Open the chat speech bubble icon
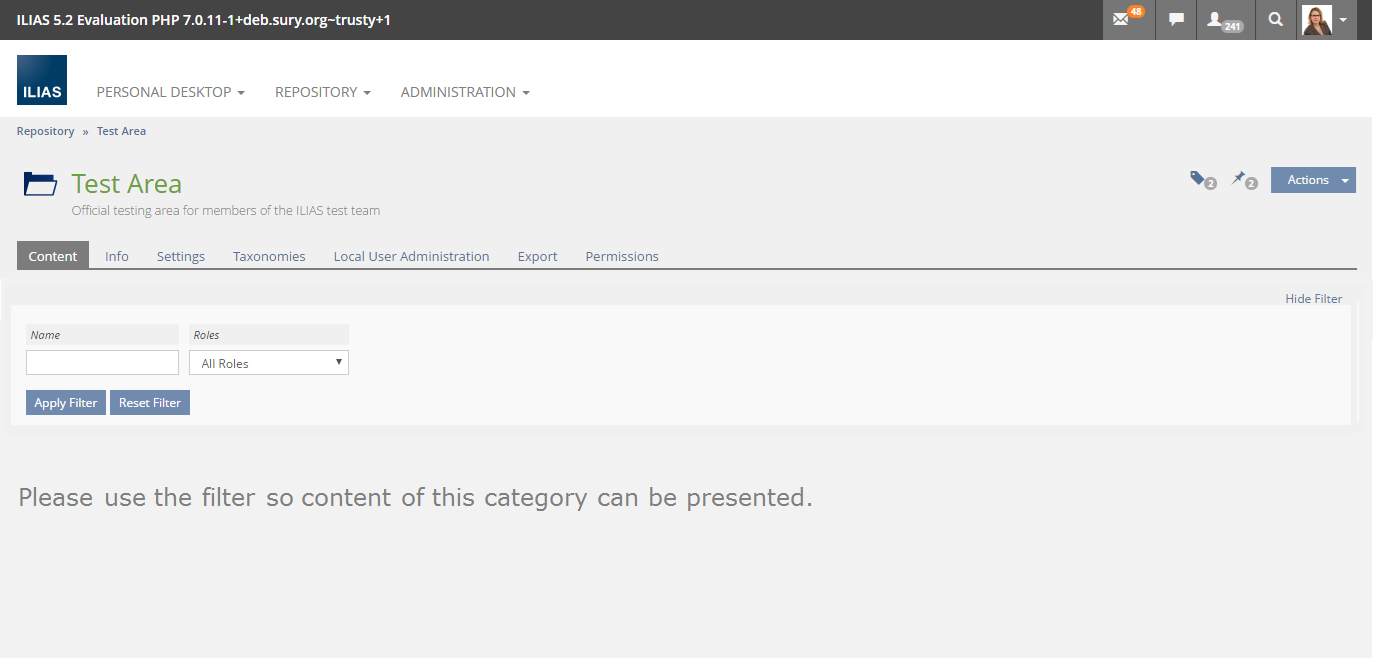The width and height of the screenshot is (1373, 658). [x=1177, y=19]
